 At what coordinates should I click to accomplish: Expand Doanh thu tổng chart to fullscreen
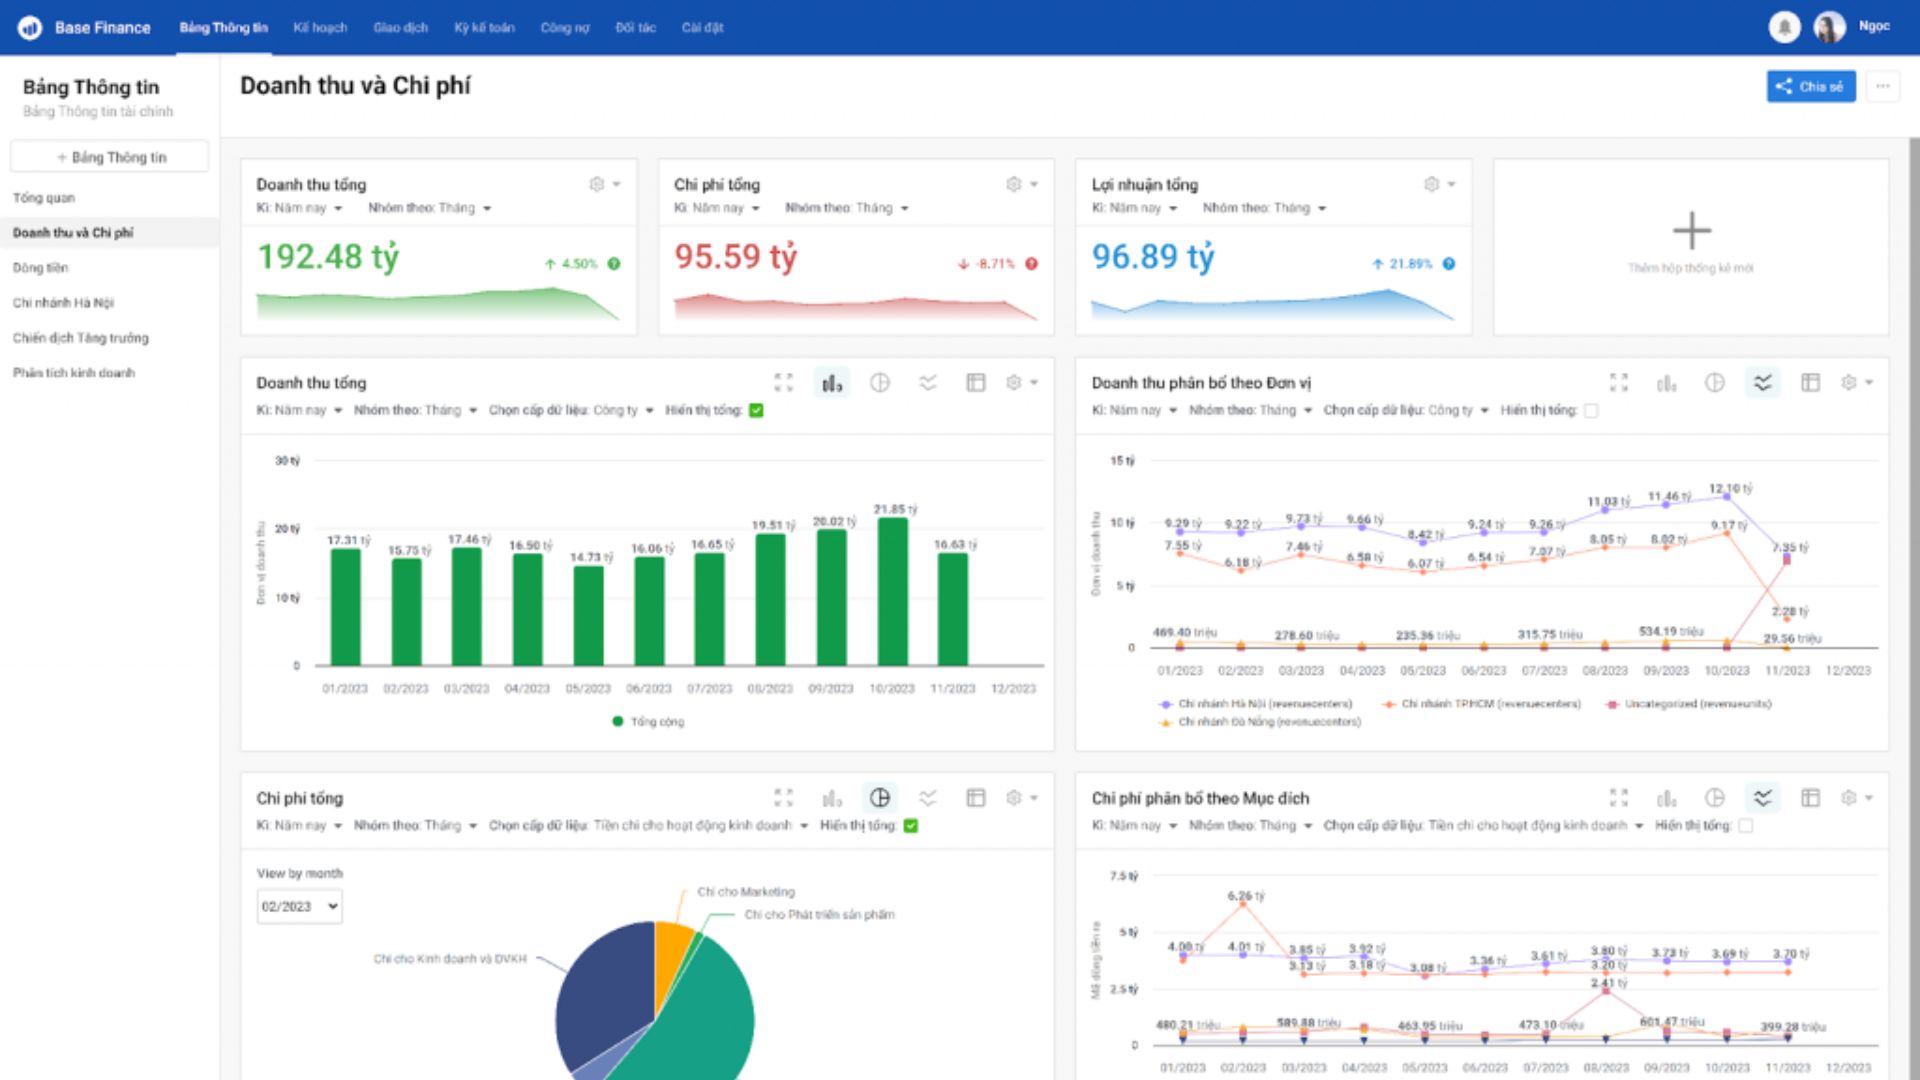click(784, 383)
